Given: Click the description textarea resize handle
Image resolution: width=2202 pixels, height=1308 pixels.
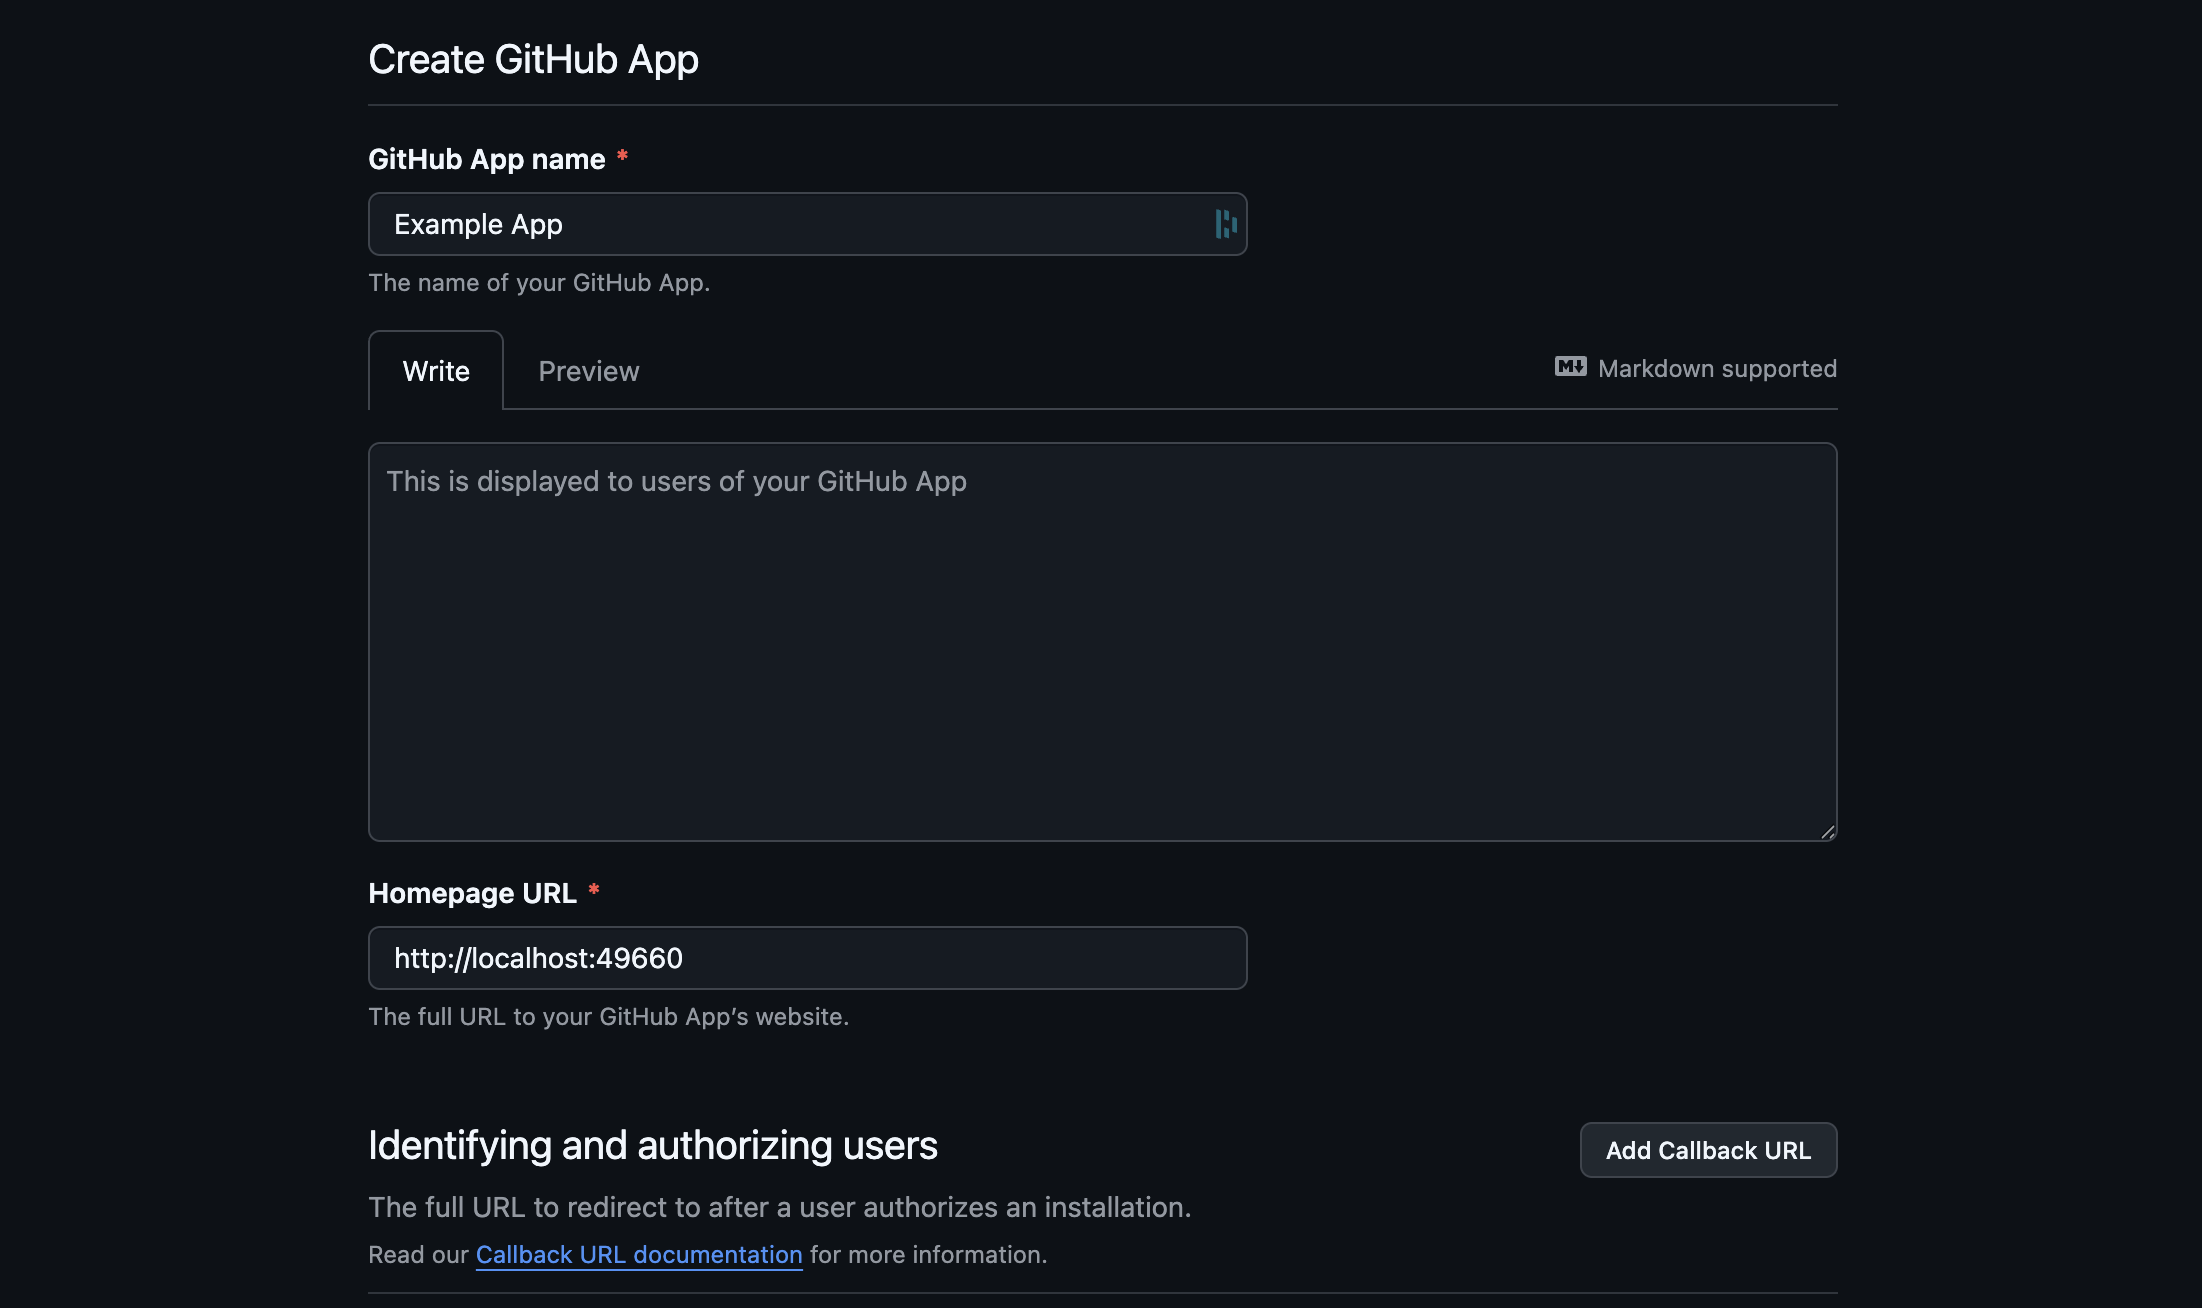Looking at the screenshot, I should [x=1827, y=831].
